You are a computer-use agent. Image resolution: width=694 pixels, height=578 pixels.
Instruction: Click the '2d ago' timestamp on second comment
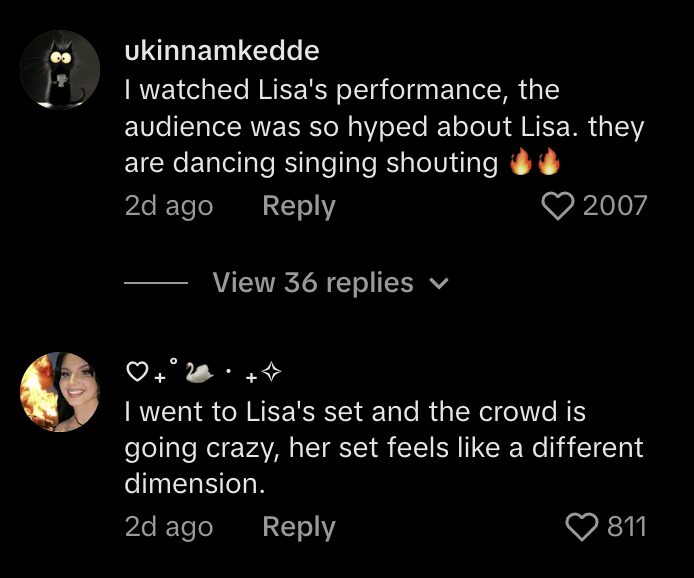pos(168,526)
